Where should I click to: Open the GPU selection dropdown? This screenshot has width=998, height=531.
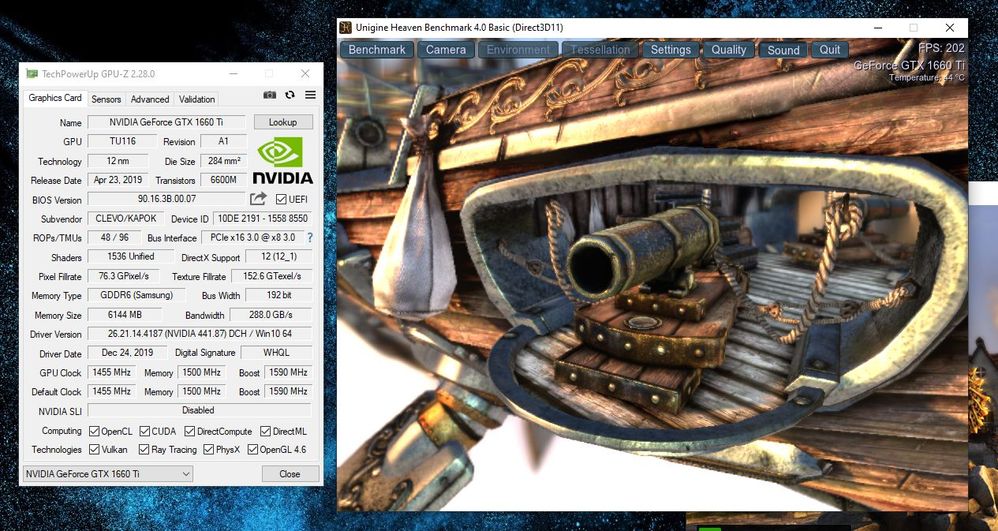(x=93, y=473)
